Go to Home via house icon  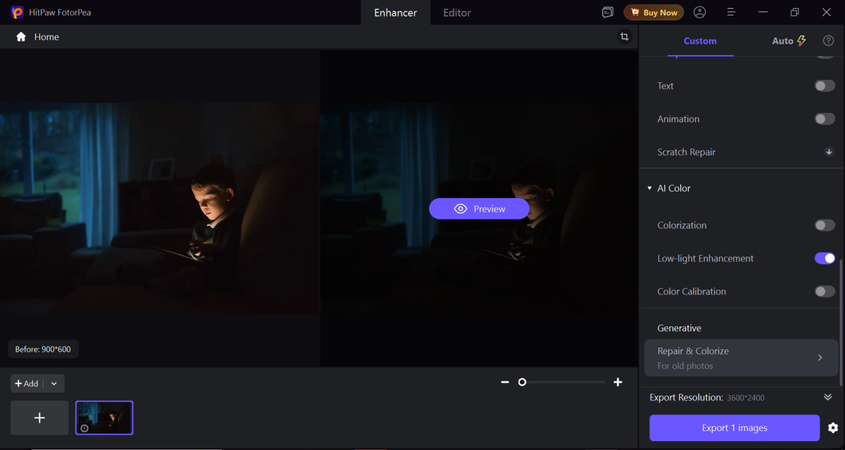[21, 37]
